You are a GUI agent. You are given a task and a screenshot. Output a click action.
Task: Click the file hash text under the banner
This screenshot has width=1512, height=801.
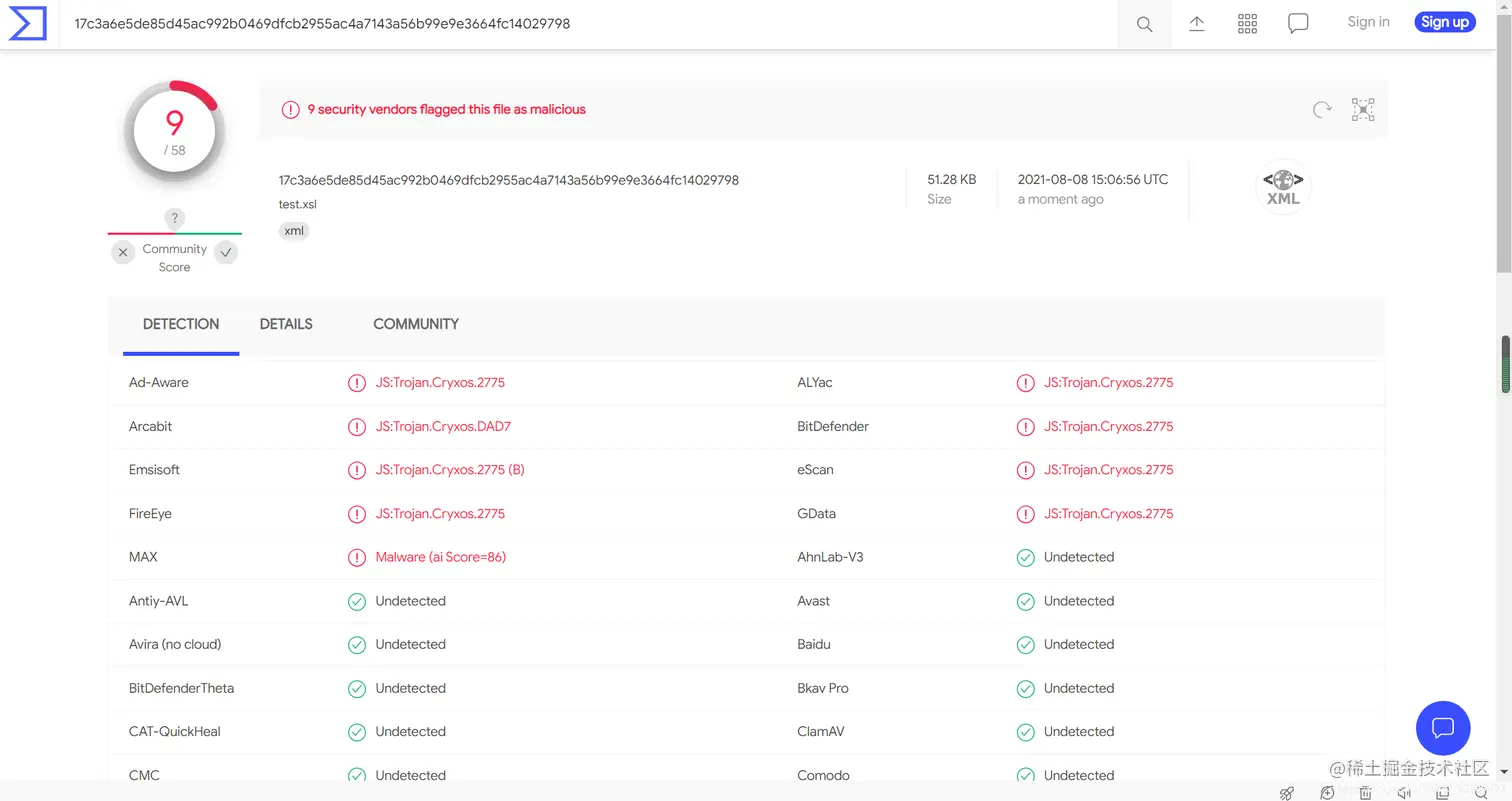(x=509, y=180)
